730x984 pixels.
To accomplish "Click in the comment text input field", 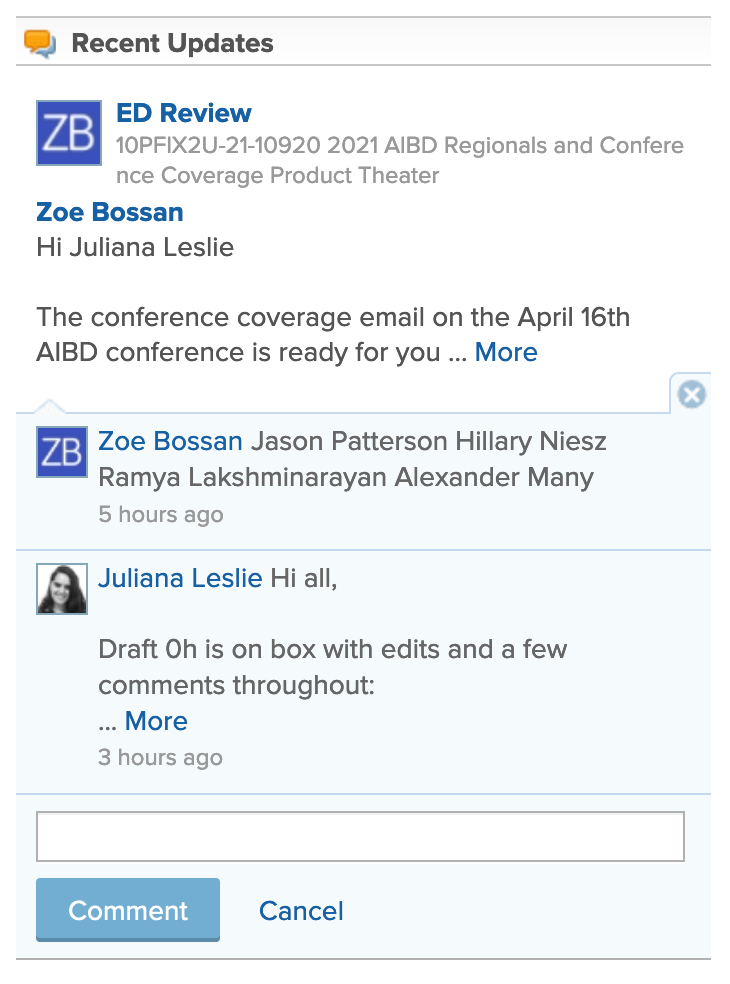I will pos(360,836).
